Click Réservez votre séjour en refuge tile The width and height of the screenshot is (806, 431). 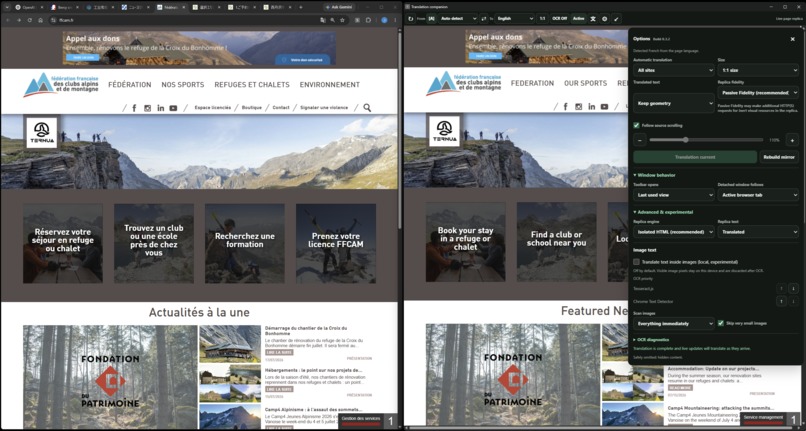click(63, 243)
